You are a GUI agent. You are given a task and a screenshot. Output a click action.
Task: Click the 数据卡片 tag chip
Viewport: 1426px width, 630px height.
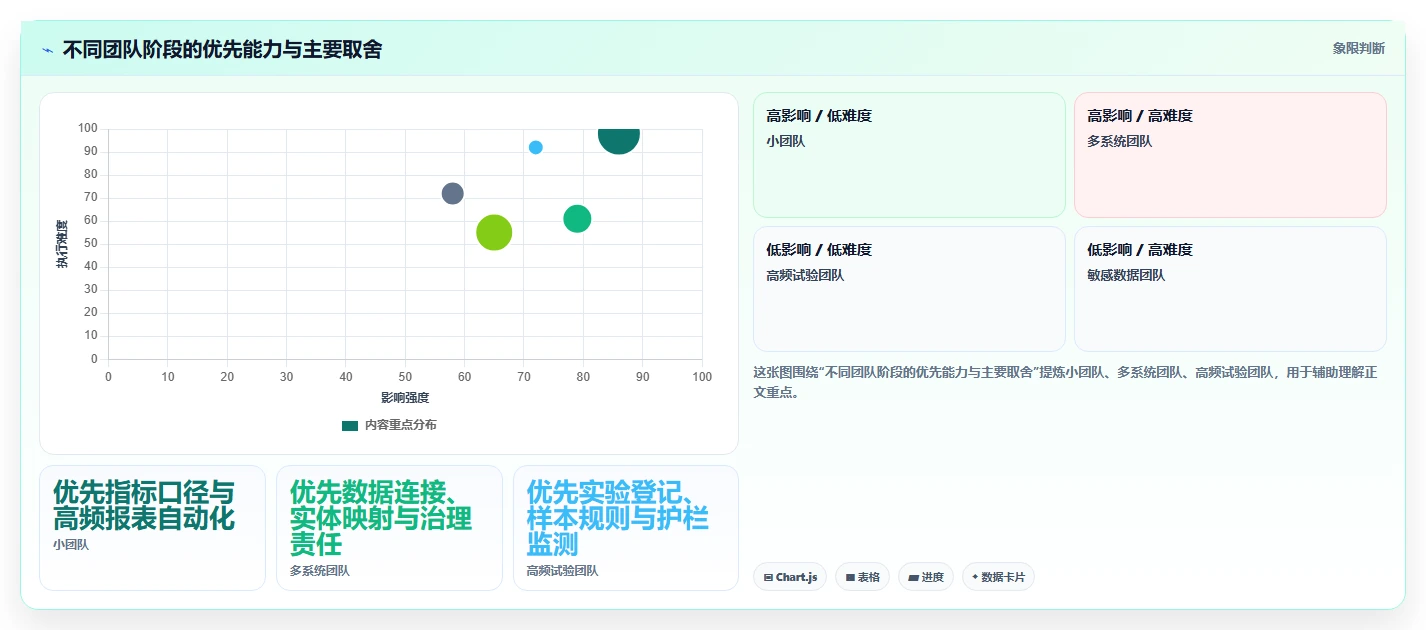click(998, 577)
